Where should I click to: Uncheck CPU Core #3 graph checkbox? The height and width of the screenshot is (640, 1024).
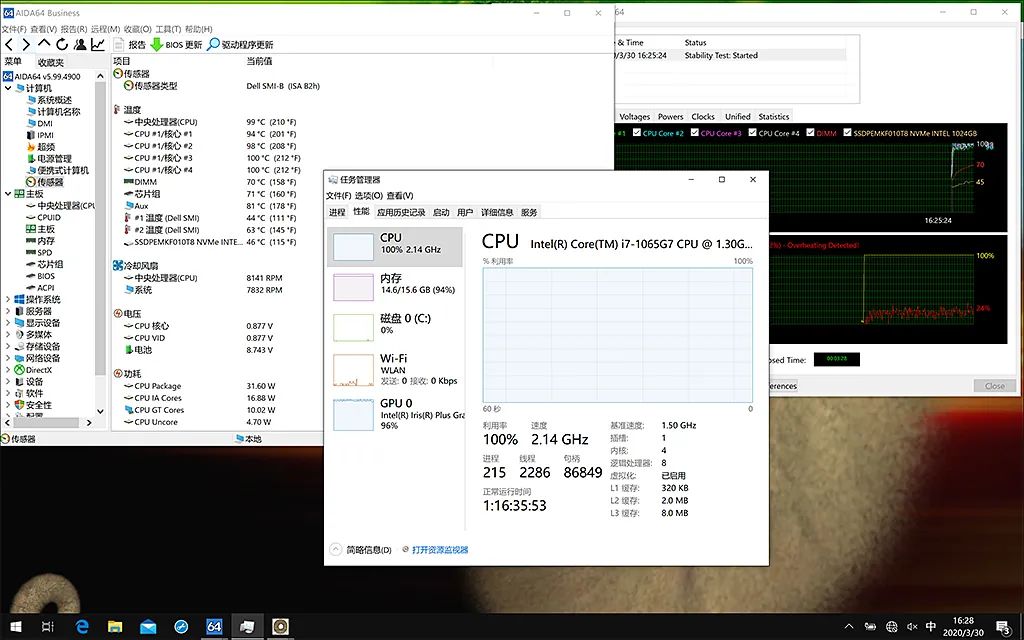pyautogui.click(x=695, y=133)
